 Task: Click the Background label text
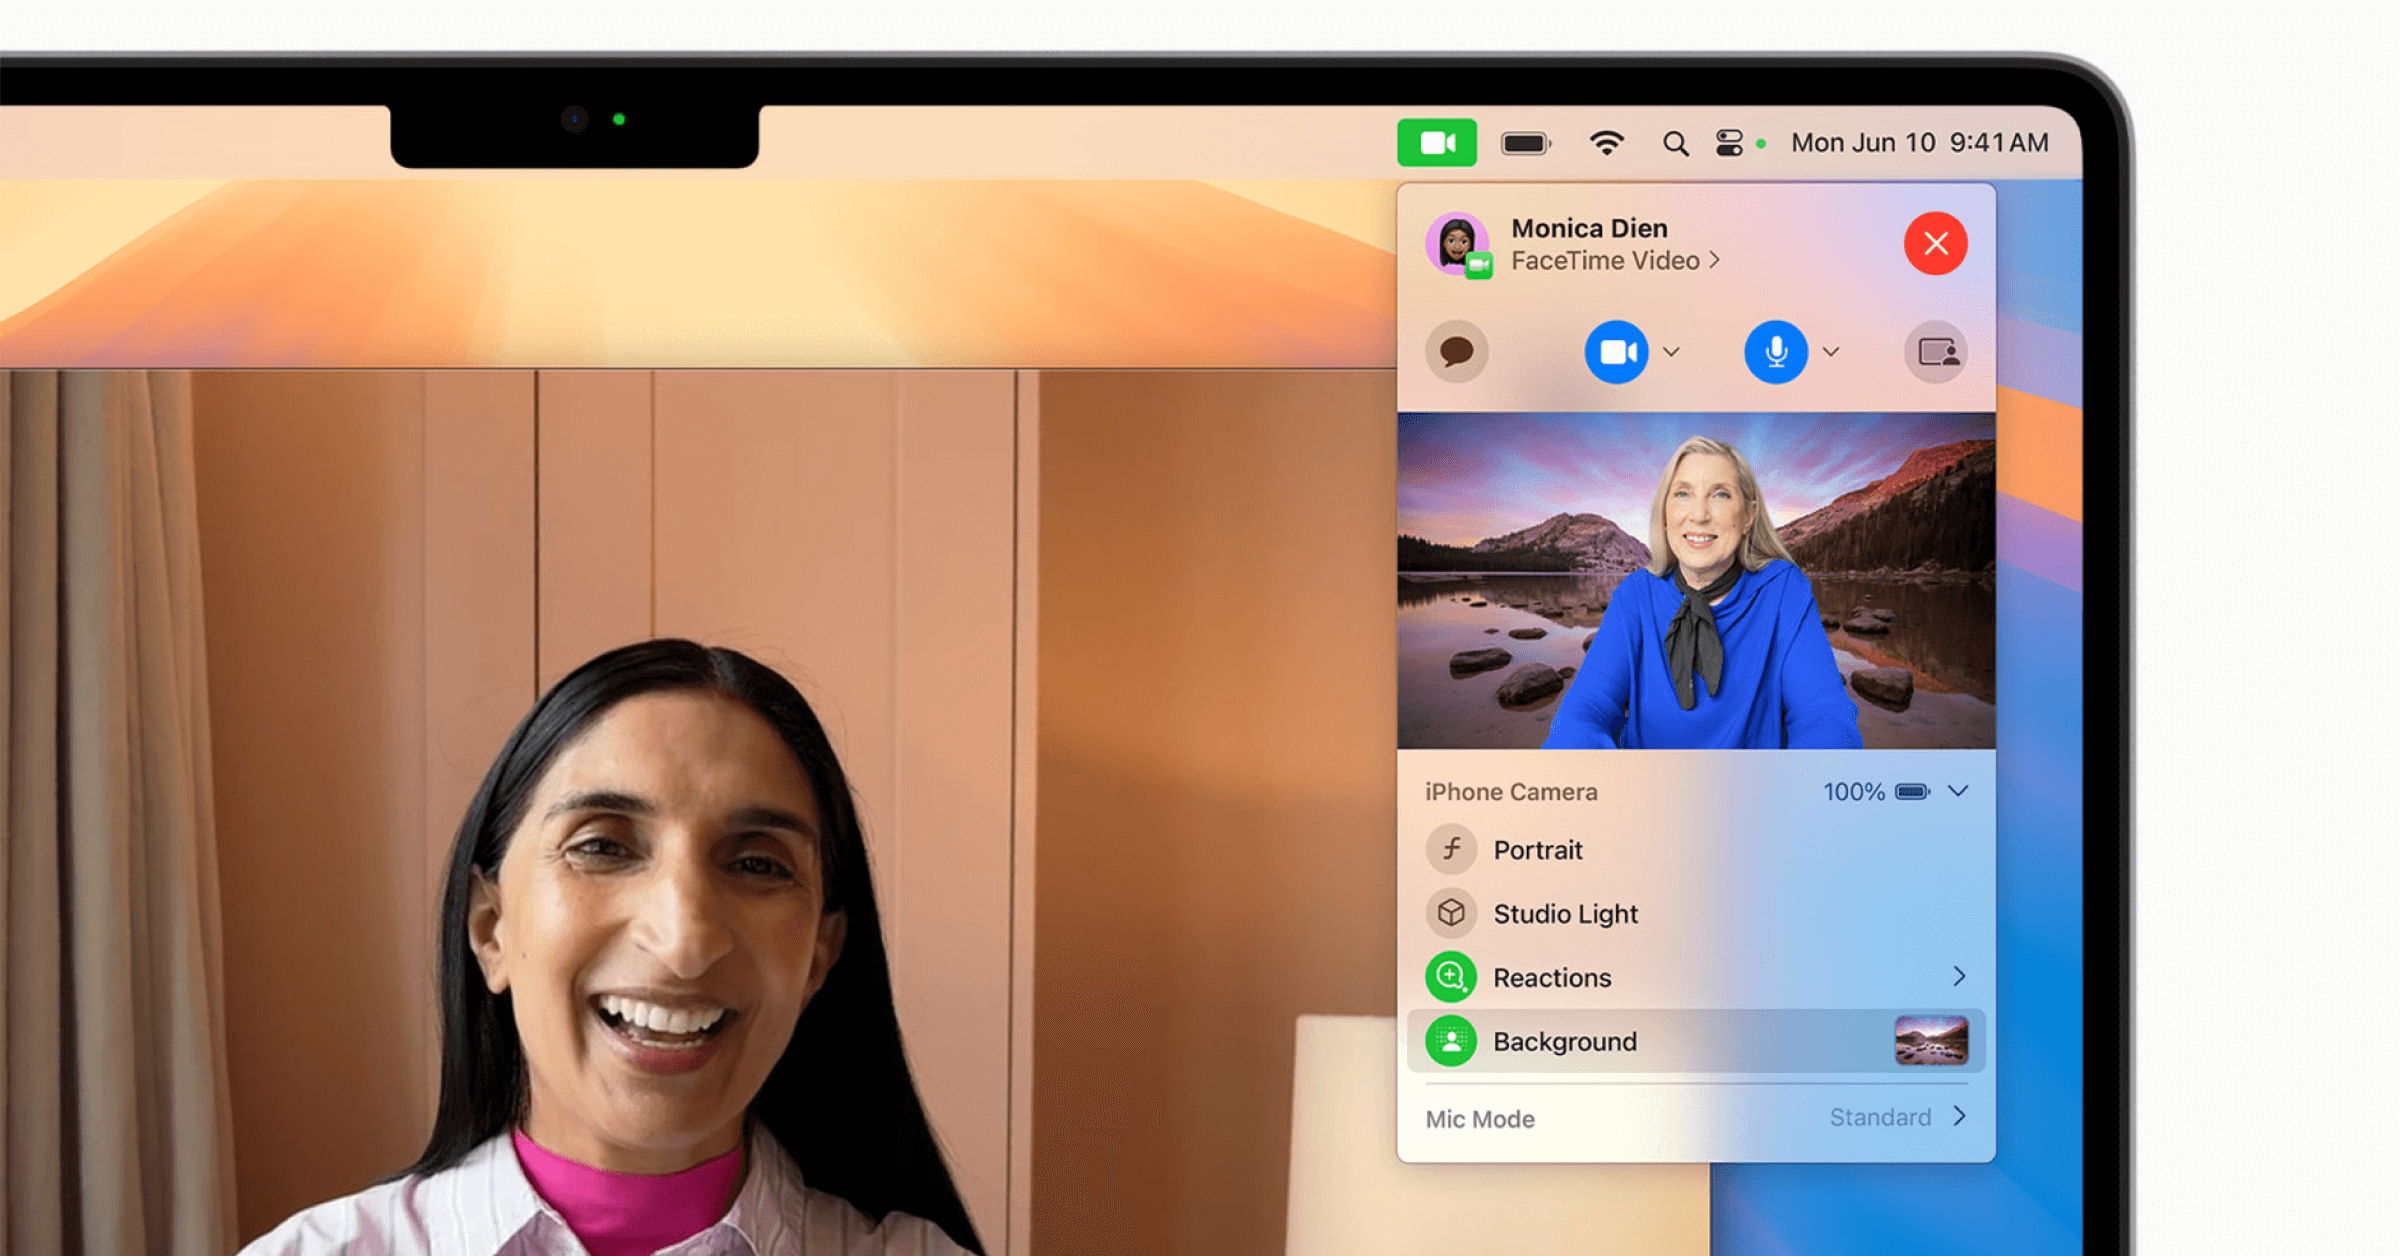pos(1565,1042)
